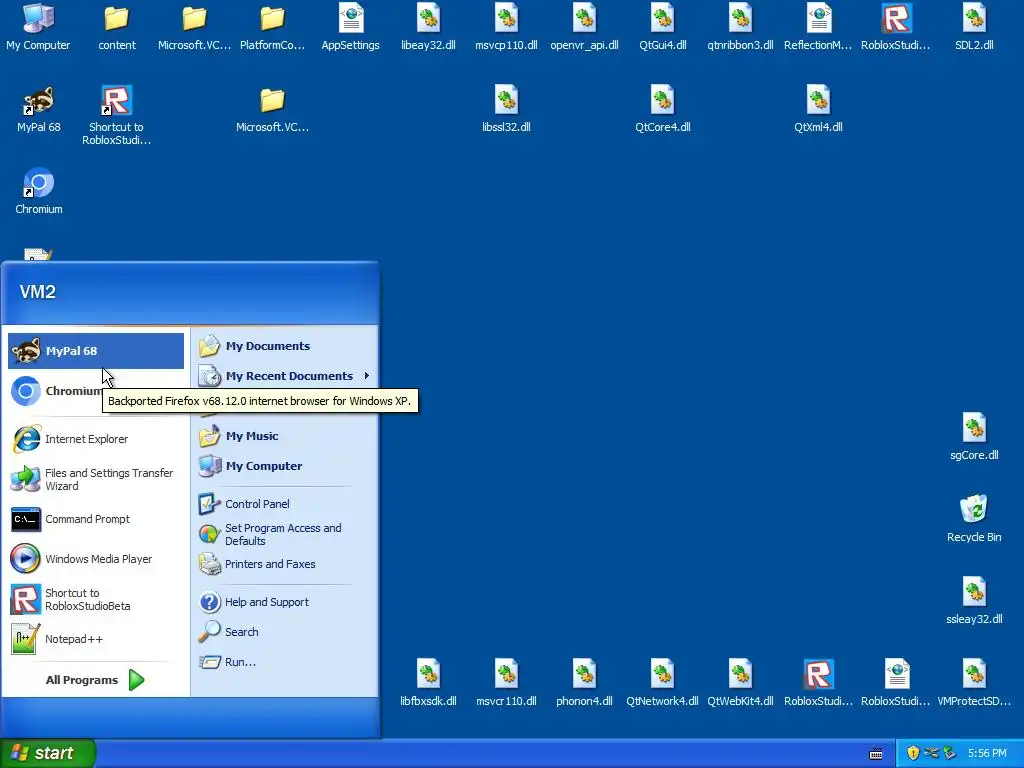The image size is (1024, 768).
Task: Open Help and Support
Action: click(x=285, y=602)
